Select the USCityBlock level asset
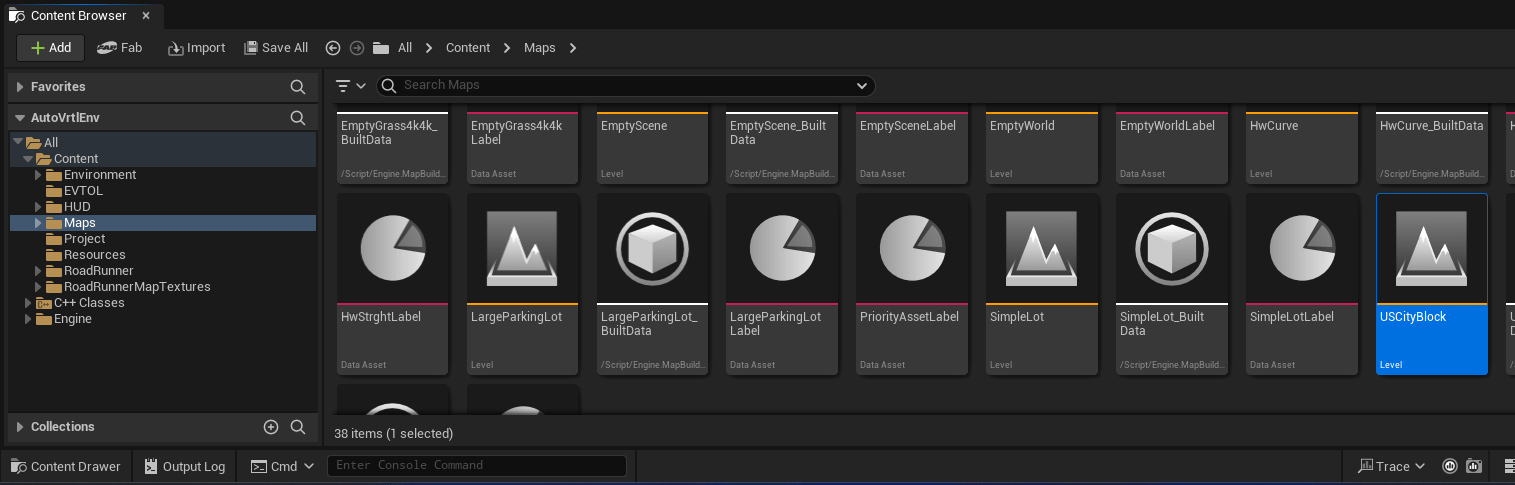Image resolution: width=1515 pixels, height=485 pixels. click(1432, 284)
